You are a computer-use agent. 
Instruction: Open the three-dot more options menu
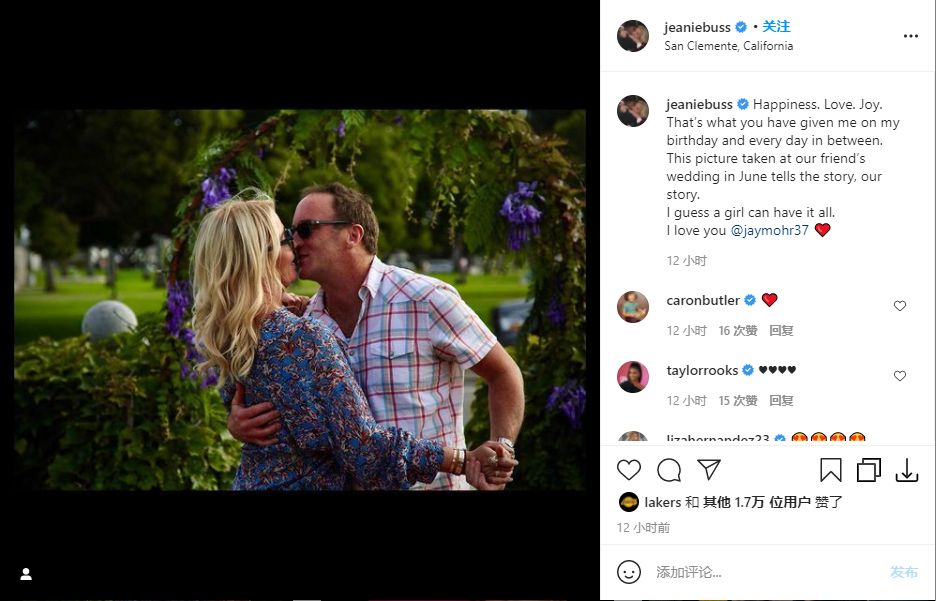(x=910, y=36)
